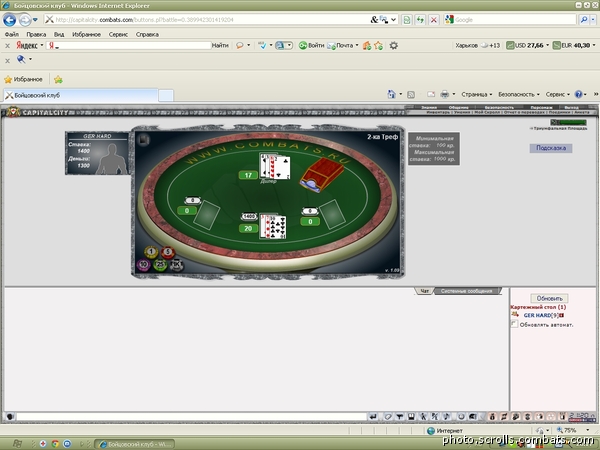Open Yandex toolbar settings gear
This screenshot has width=600, height=450.
pos(393,46)
